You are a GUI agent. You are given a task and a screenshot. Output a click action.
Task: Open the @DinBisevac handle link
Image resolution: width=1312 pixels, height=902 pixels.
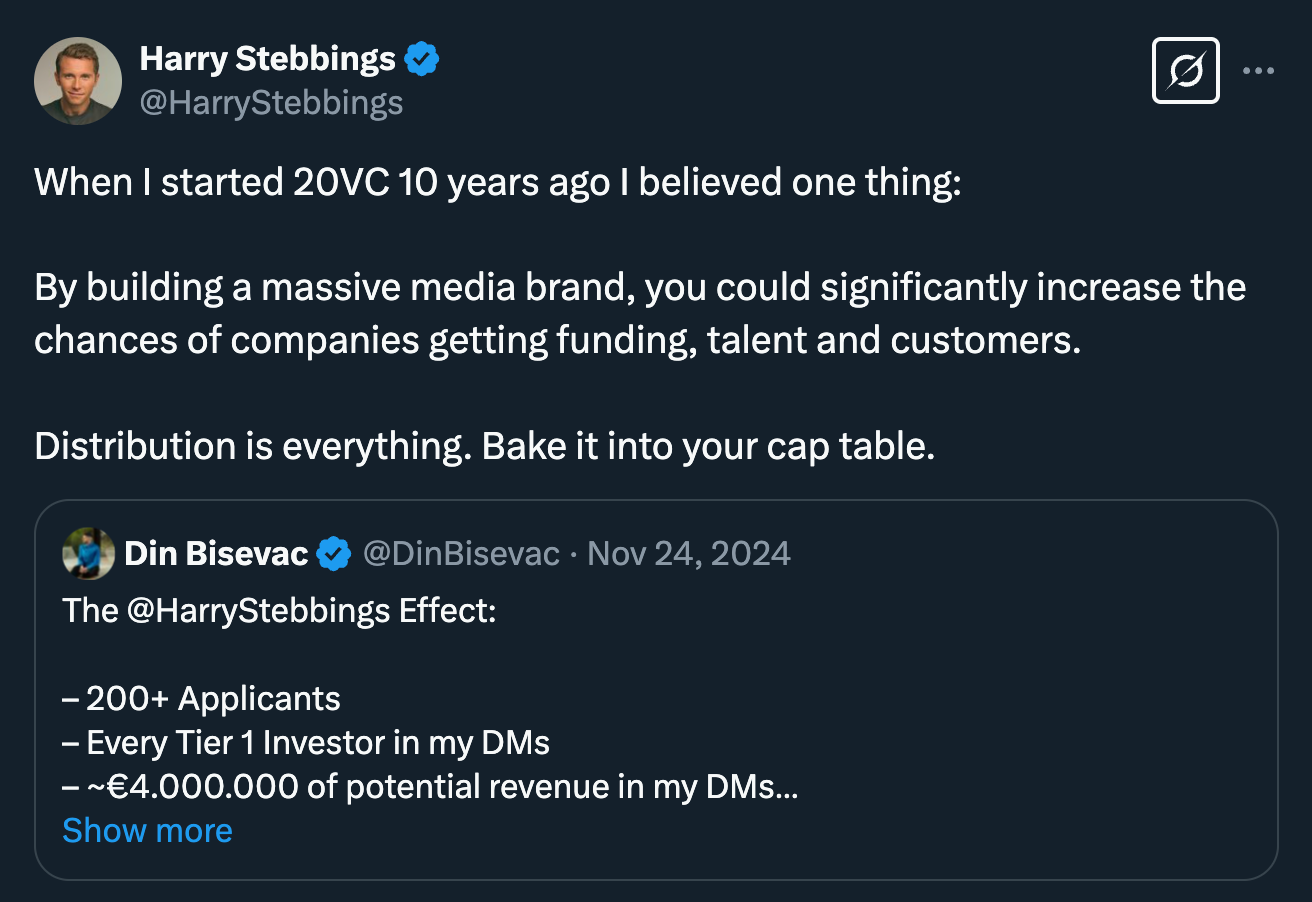[x=461, y=553]
